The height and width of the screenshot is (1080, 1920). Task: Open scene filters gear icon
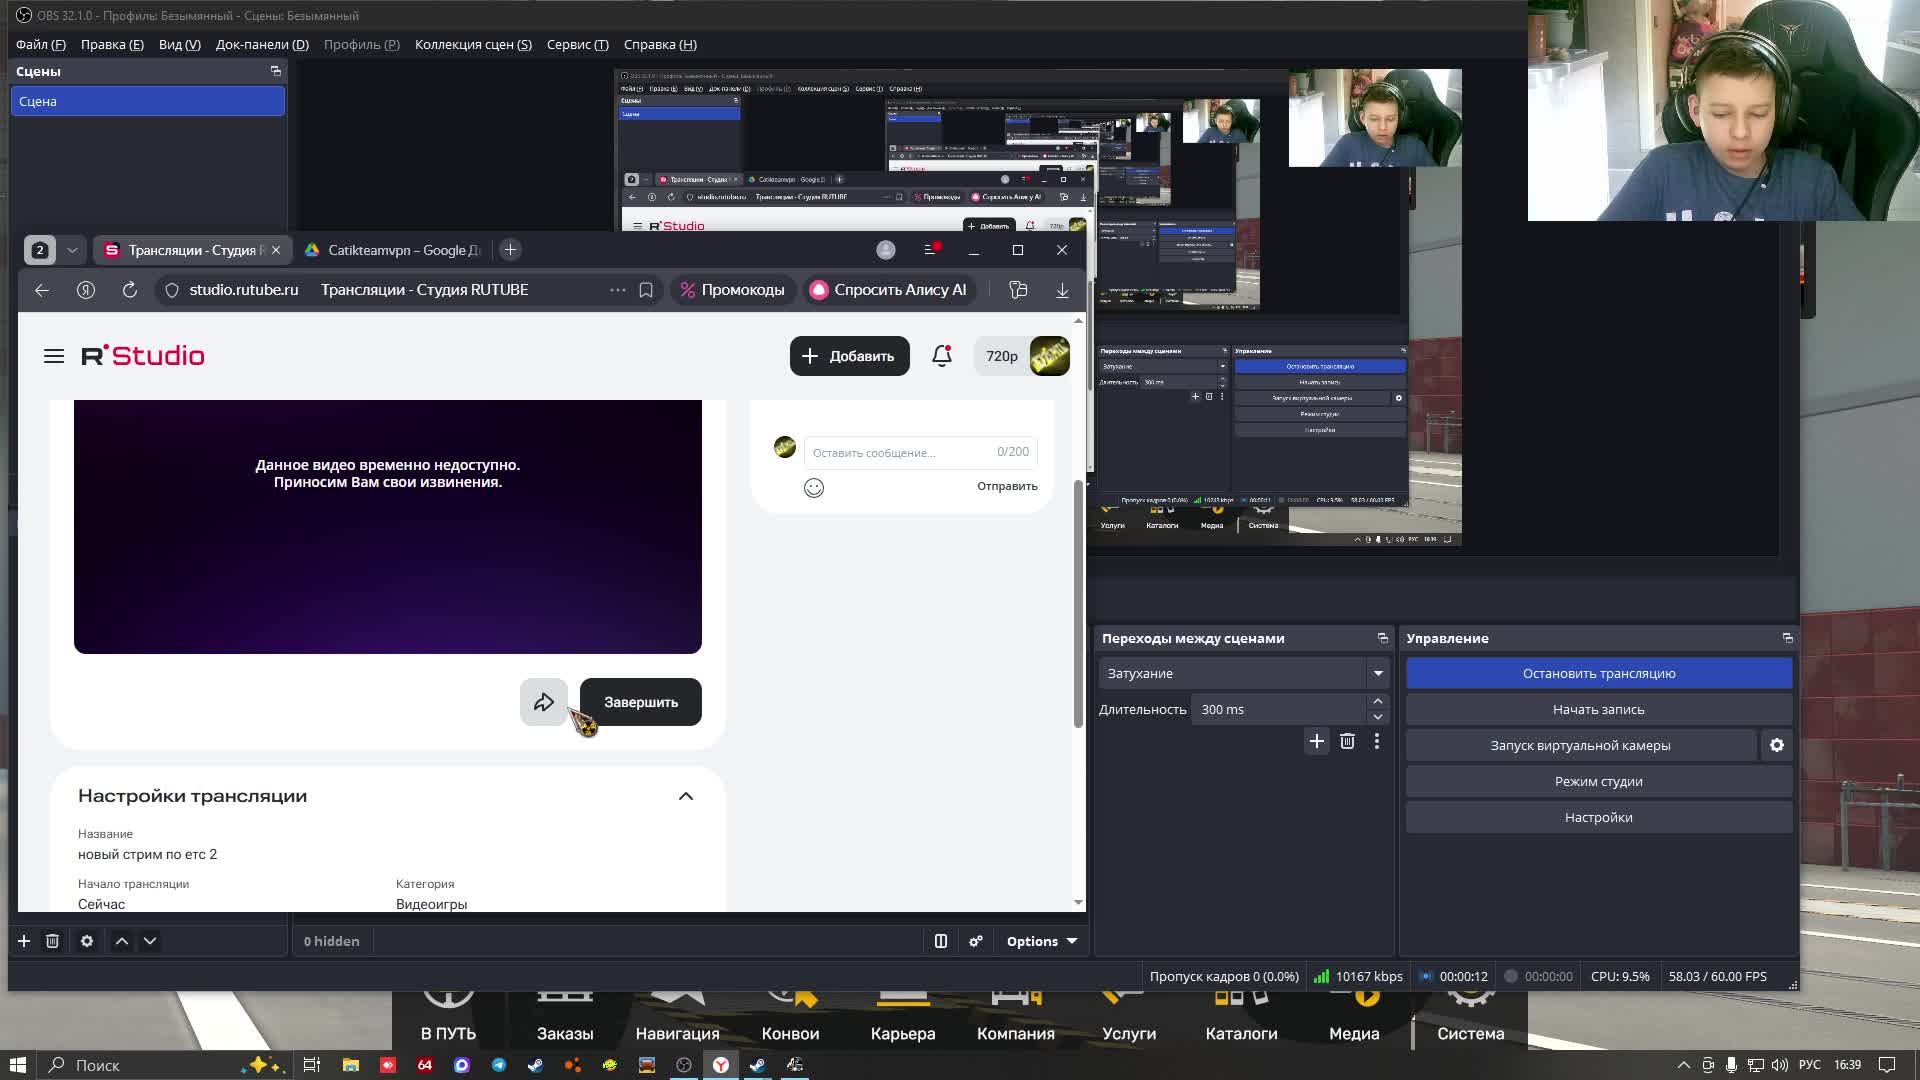click(87, 941)
